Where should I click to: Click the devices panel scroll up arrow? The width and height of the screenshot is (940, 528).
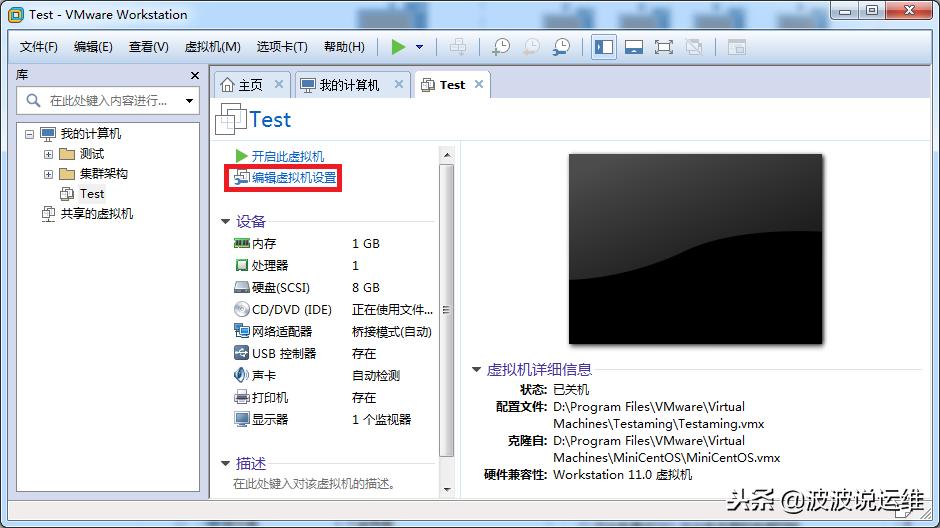click(447, 155)
